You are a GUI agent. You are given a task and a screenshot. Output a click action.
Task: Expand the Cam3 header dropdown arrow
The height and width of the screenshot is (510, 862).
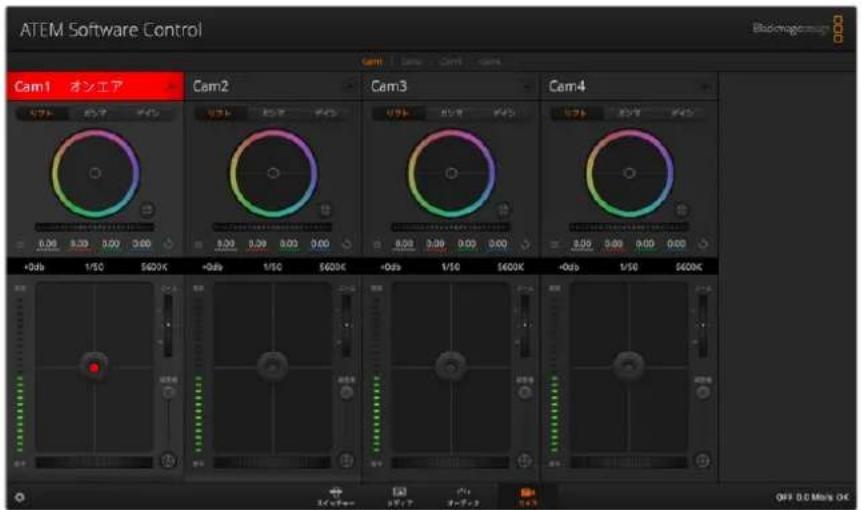click(527, 86)
